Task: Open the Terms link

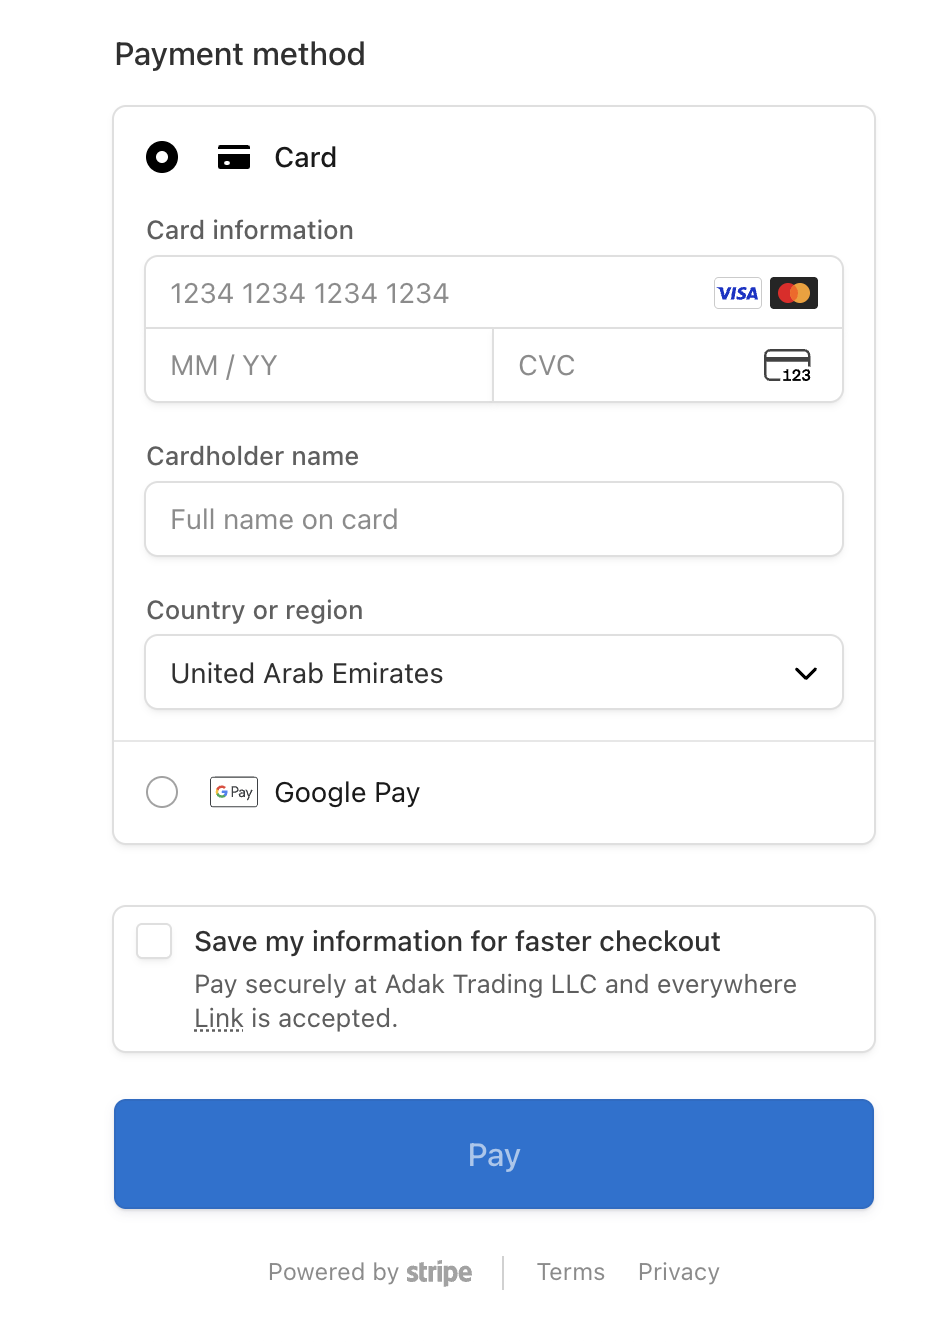Action: pyautogui.click(x=571, y=1272)
